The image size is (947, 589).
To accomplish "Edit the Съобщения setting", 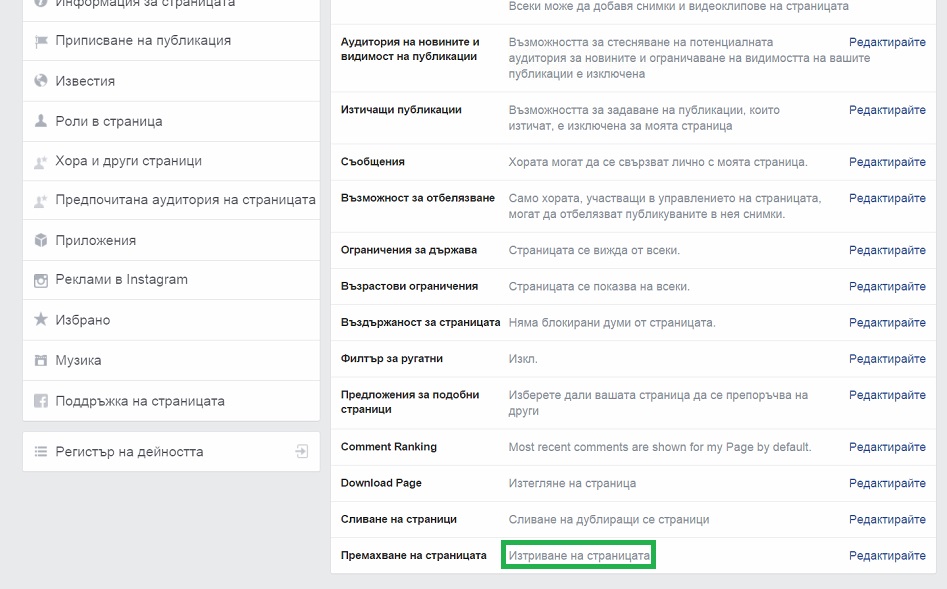I will pyautogui.click(x=887, y=162).
